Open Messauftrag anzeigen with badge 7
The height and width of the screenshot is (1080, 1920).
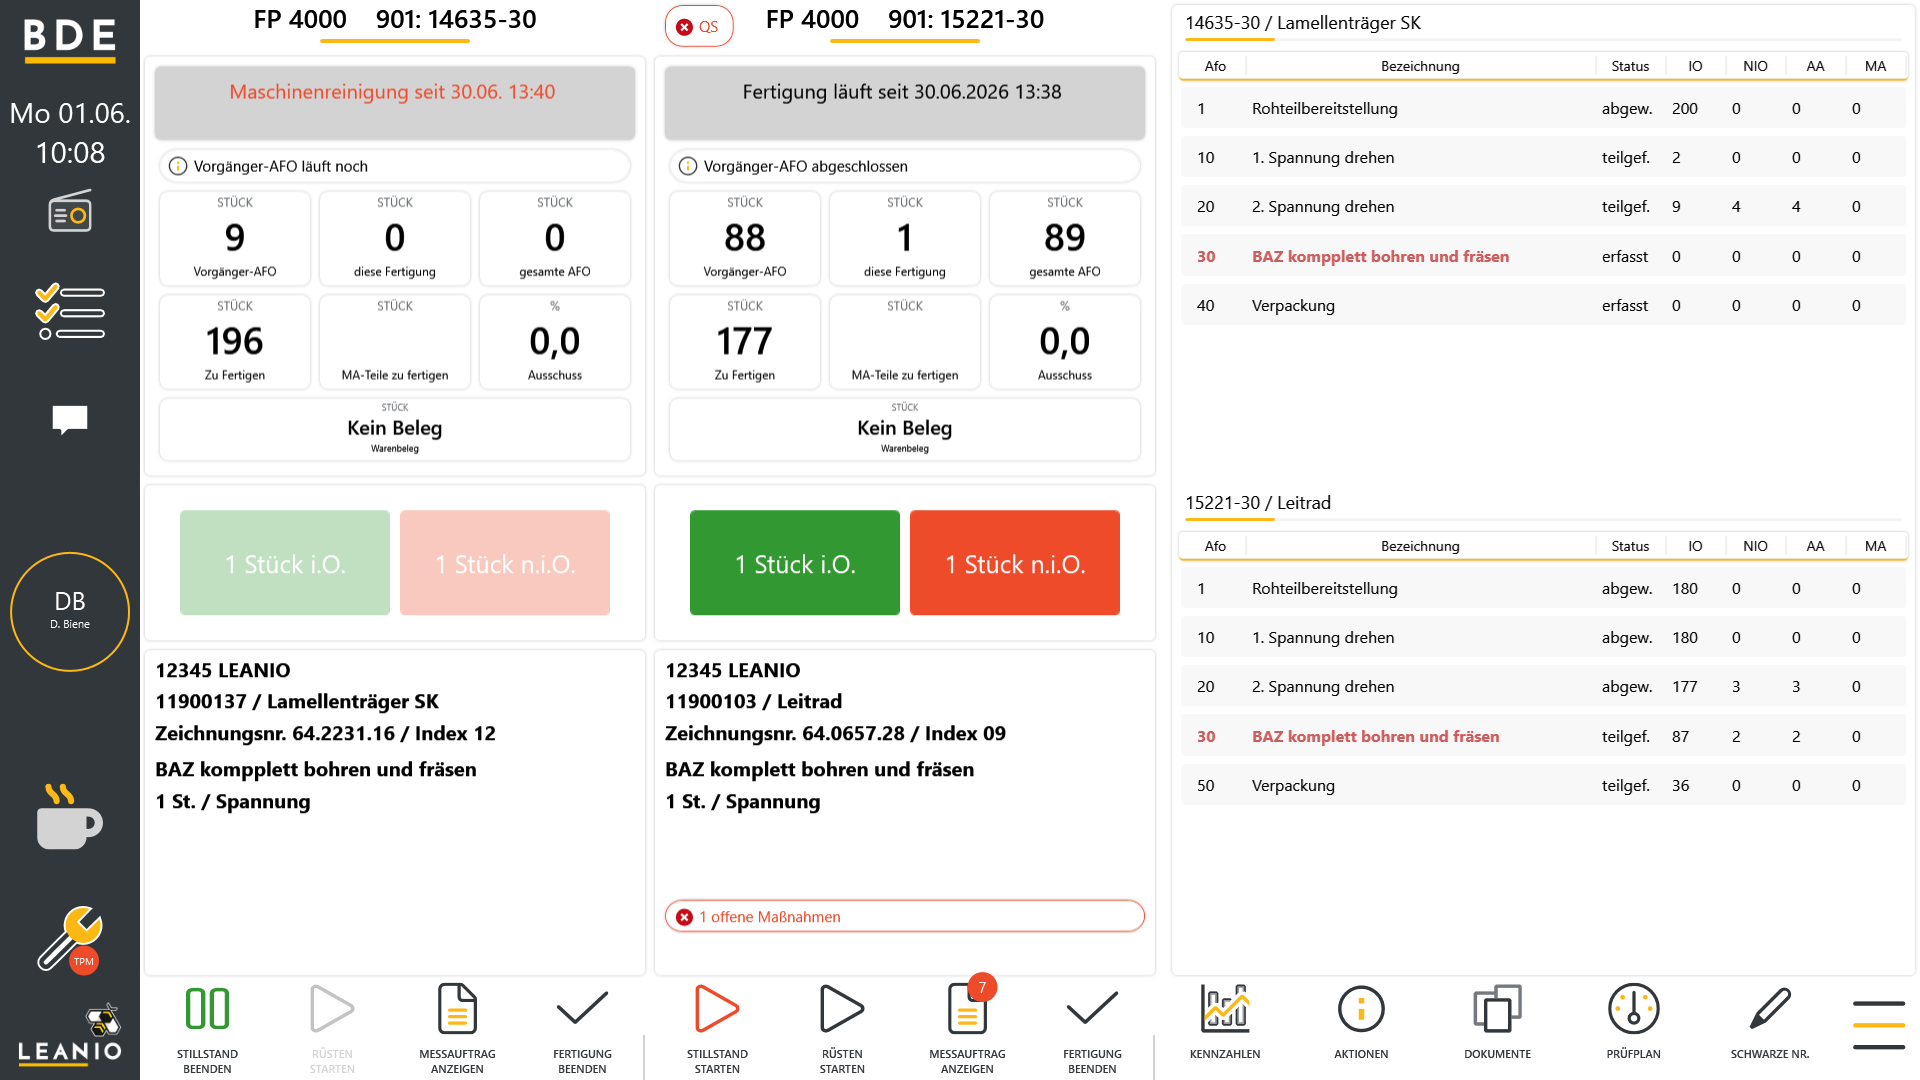click(967, 1028)
